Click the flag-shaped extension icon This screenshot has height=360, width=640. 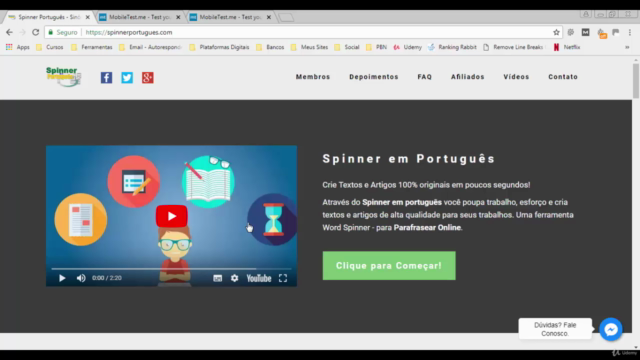pos(616,32)
